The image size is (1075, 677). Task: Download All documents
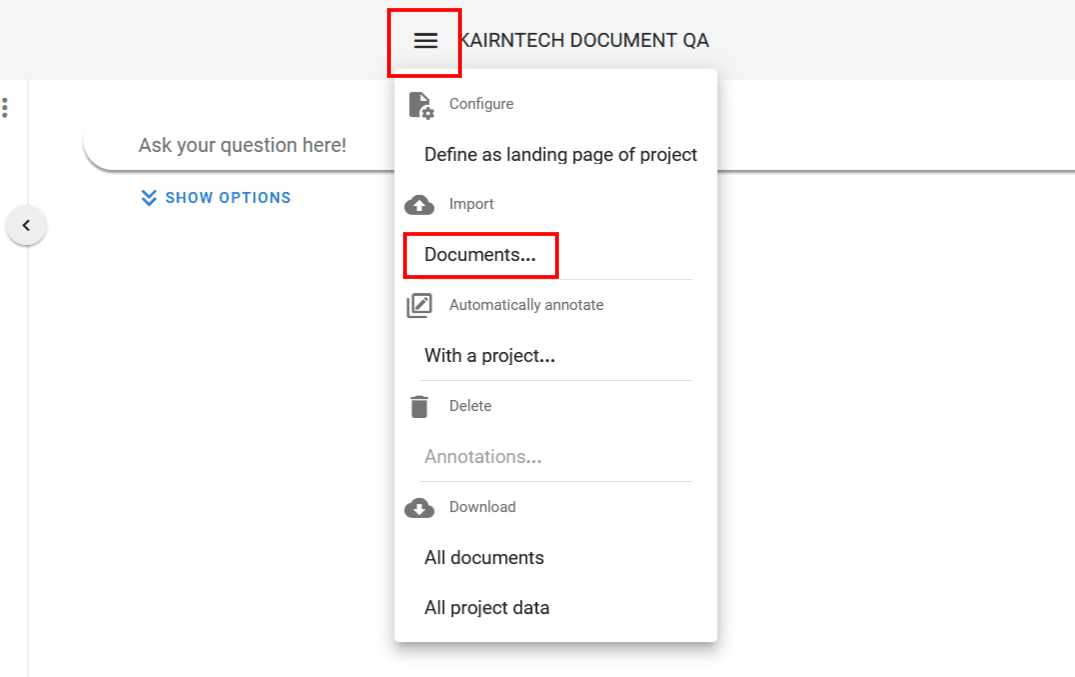(x=484, y=557)
